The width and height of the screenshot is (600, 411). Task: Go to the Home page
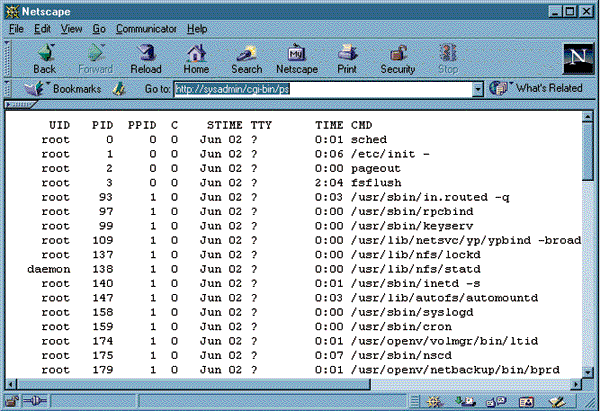coord(196,58)
